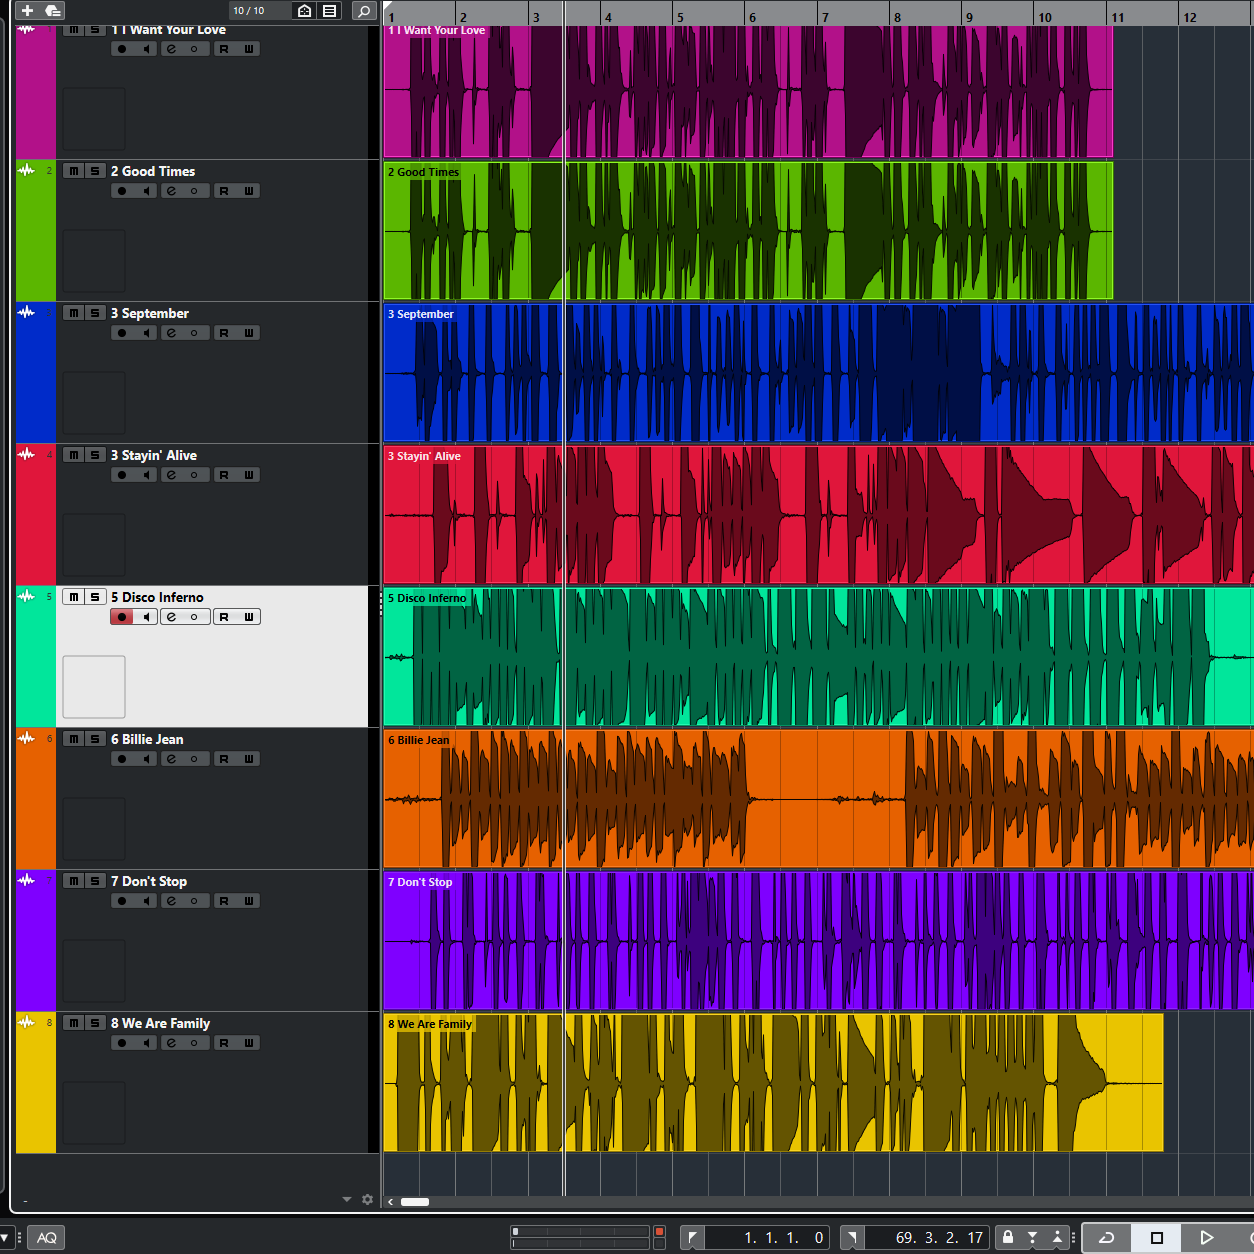Open the track list filter icon
The height and width of the screenshot is (1254, 1254).
329,11
